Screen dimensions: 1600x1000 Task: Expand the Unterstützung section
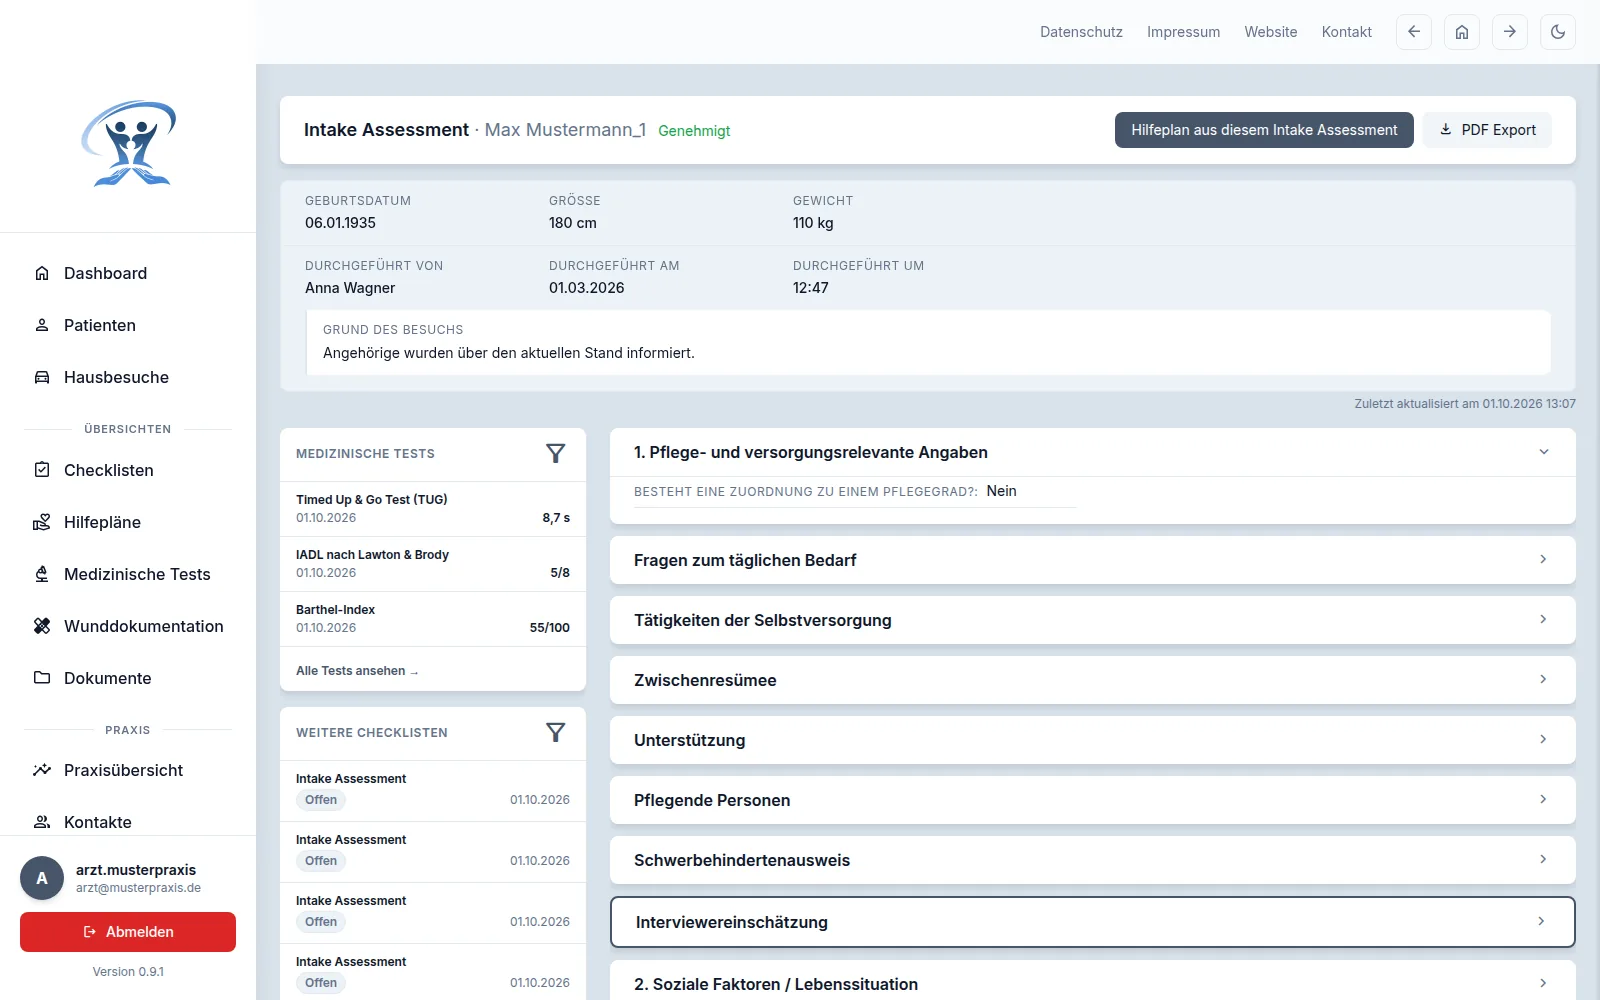coord(1092,740)
